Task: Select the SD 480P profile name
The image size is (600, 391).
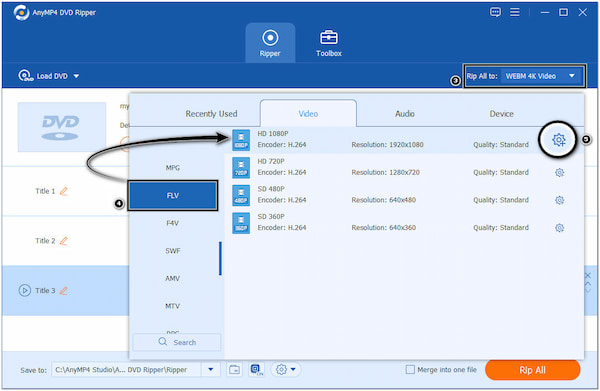Action: point(271,189)
